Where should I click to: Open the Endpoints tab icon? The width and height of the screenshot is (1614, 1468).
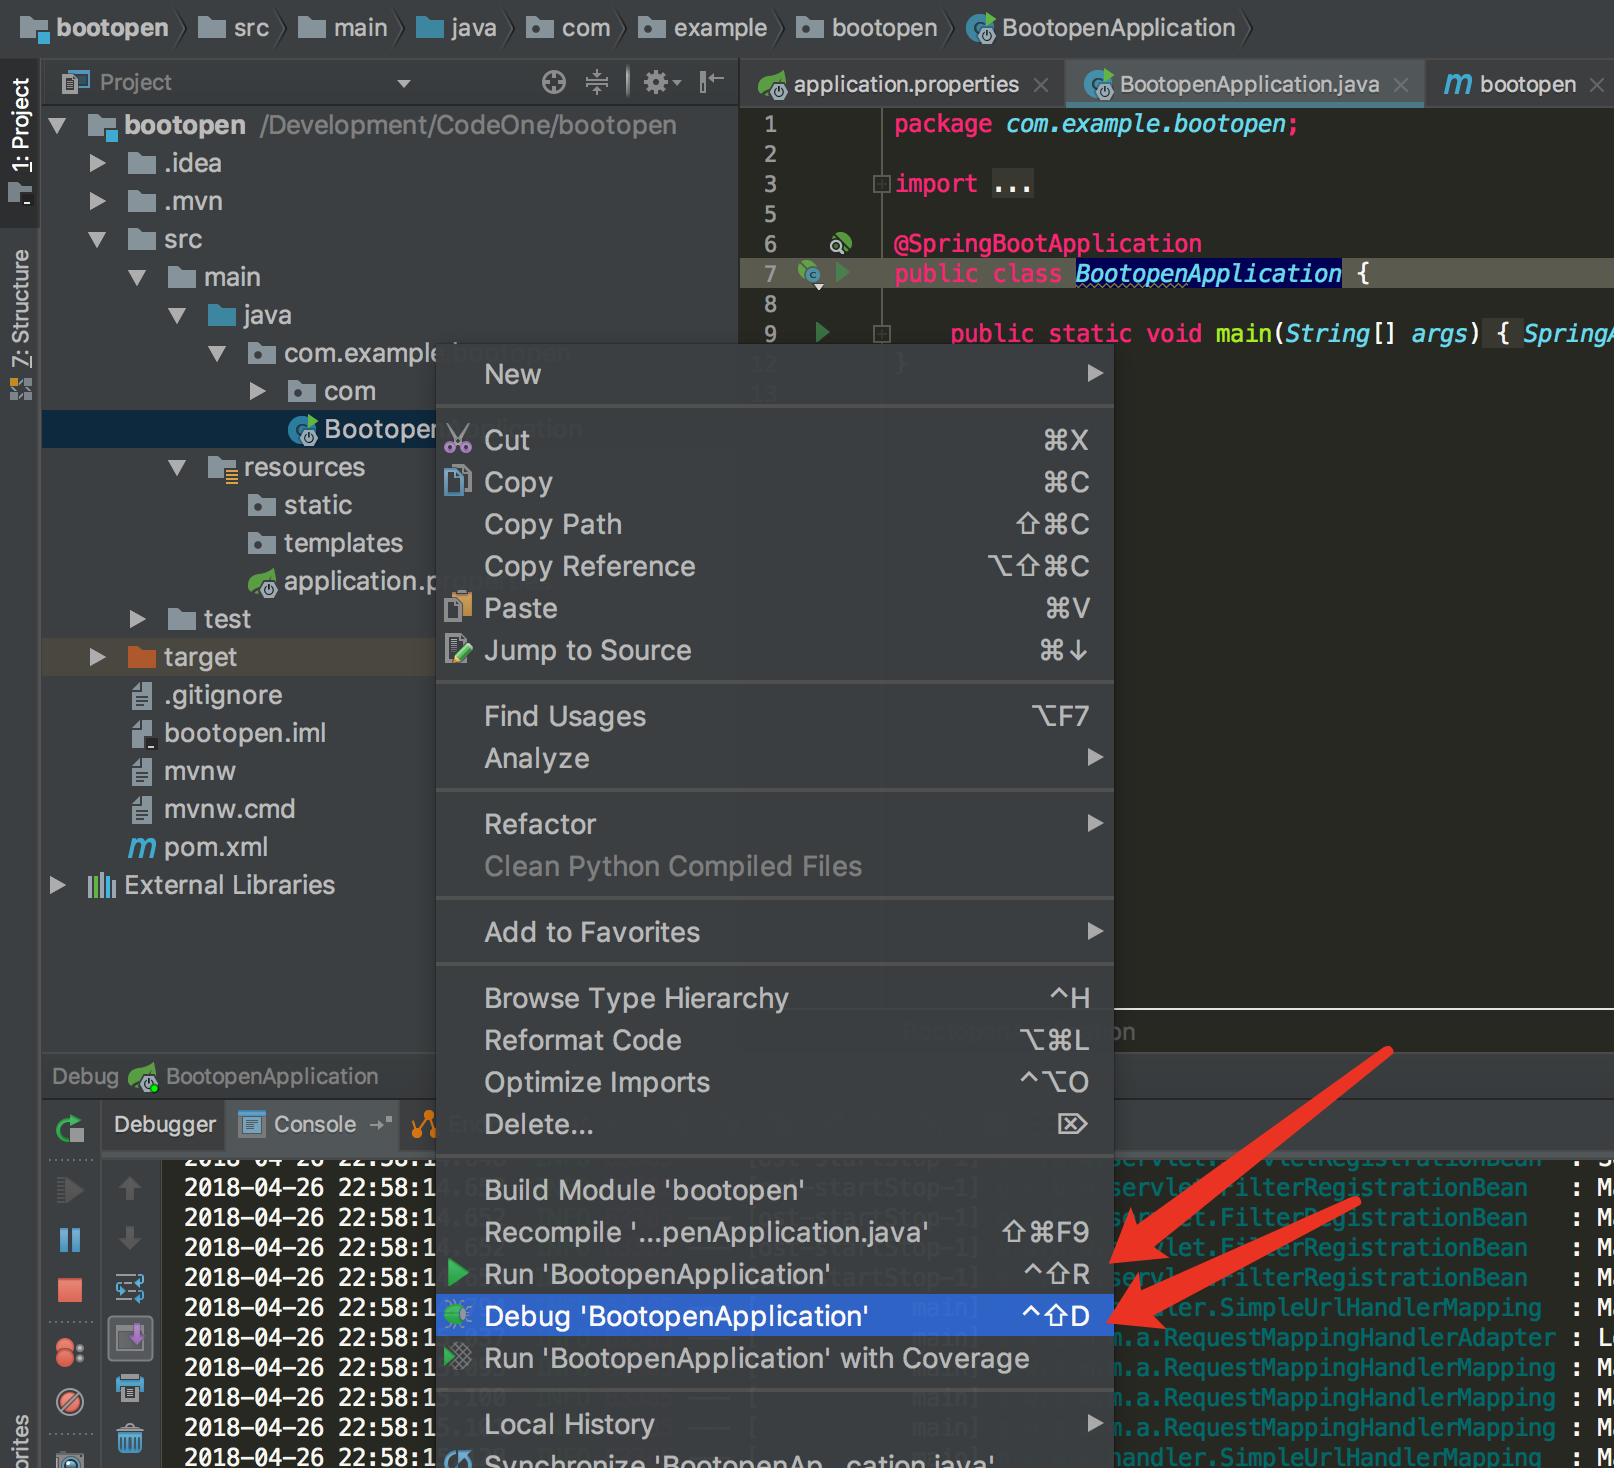pos(424,1124)
